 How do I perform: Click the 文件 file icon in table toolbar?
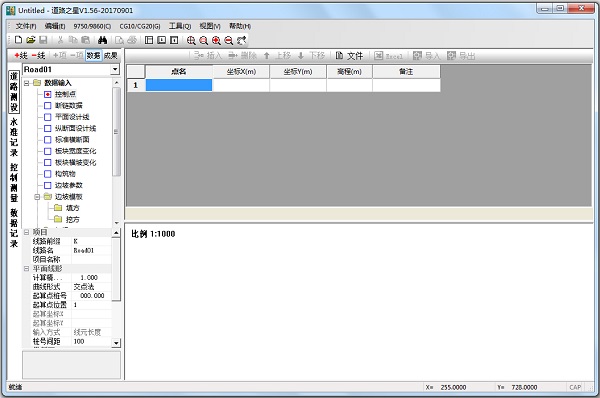coord(349,56)
